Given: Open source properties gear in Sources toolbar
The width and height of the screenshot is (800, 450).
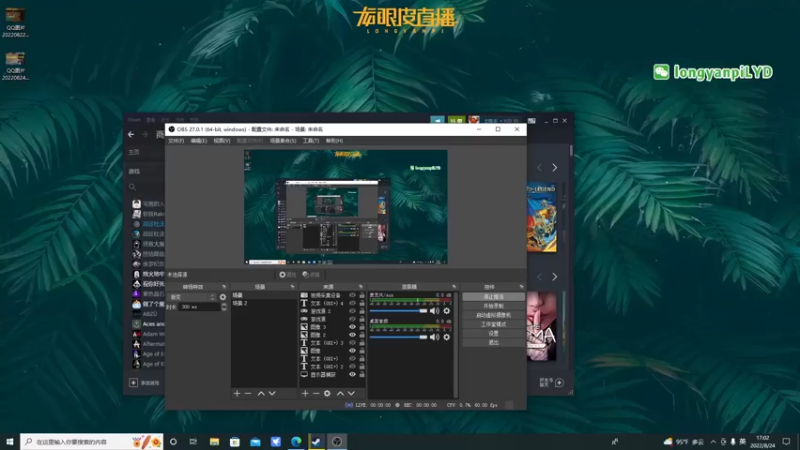Looking at the screenshot, I should click(x=327, y=393).
